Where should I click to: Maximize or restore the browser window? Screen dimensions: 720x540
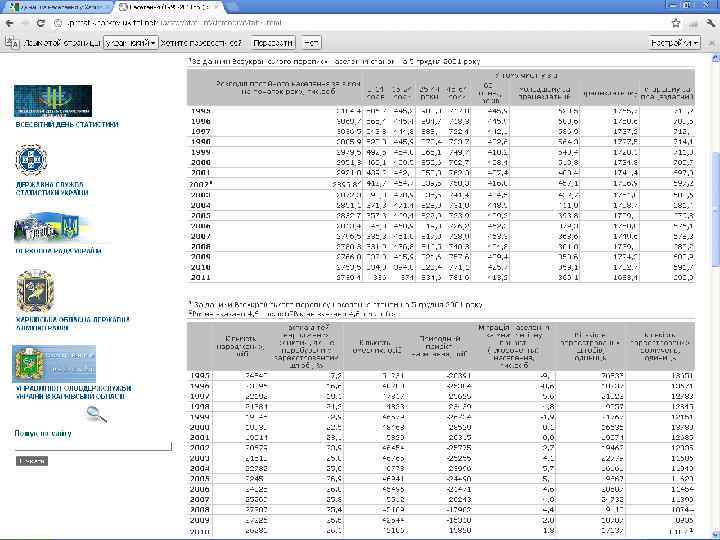coord(687,4)
